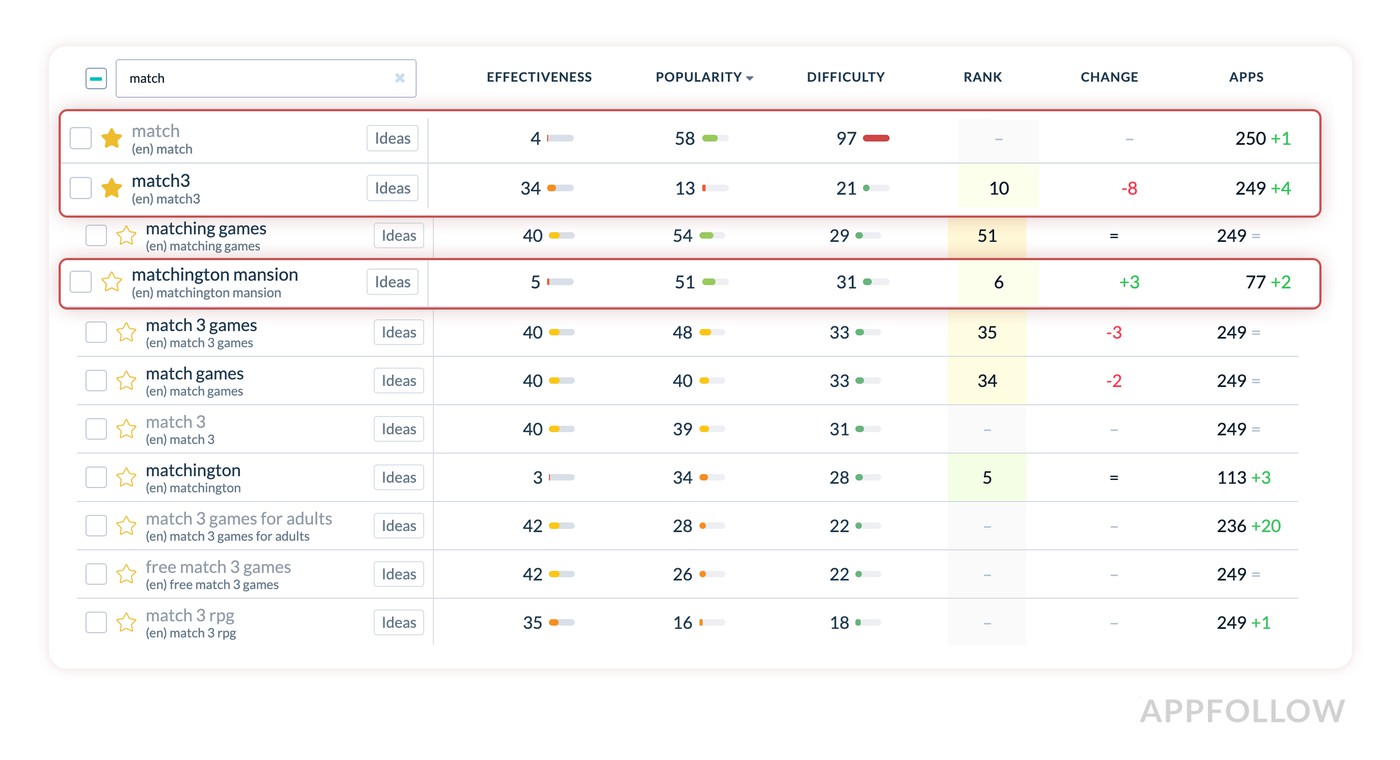Screen dimensions: 1400x760
Task: Open Ideas for 'match 3 games for adults'
Action: pyautogui.click(x=398, y=526)
